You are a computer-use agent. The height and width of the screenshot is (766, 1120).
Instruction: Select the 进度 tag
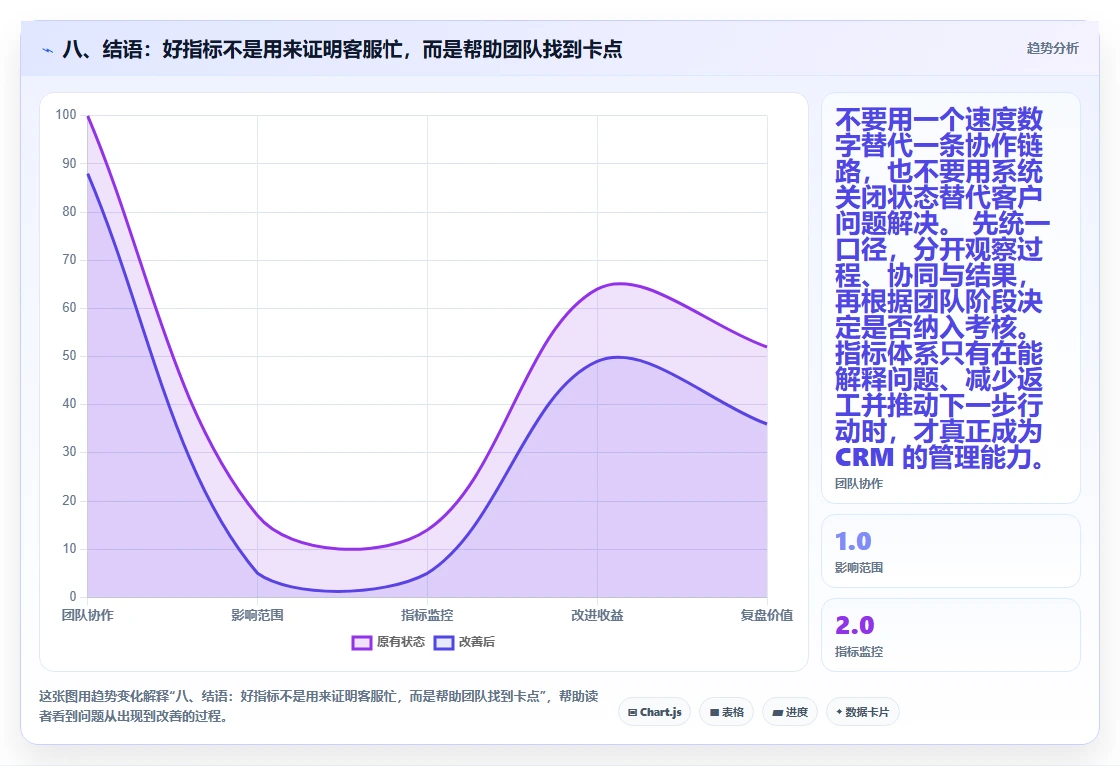point(789,712)
